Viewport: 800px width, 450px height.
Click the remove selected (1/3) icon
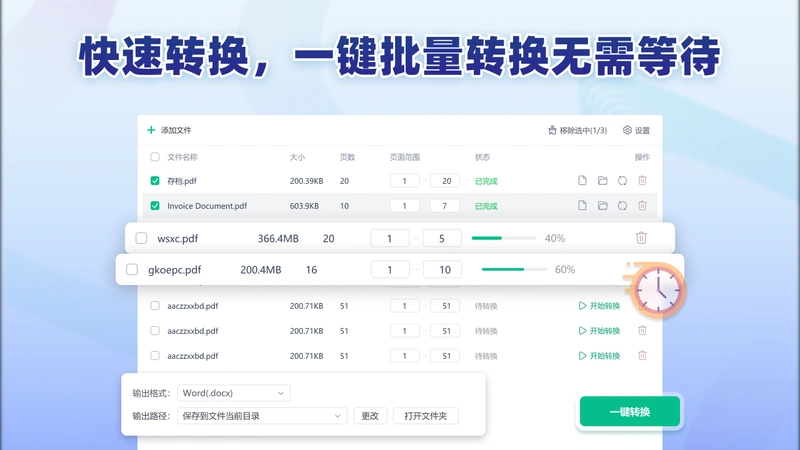552,130
